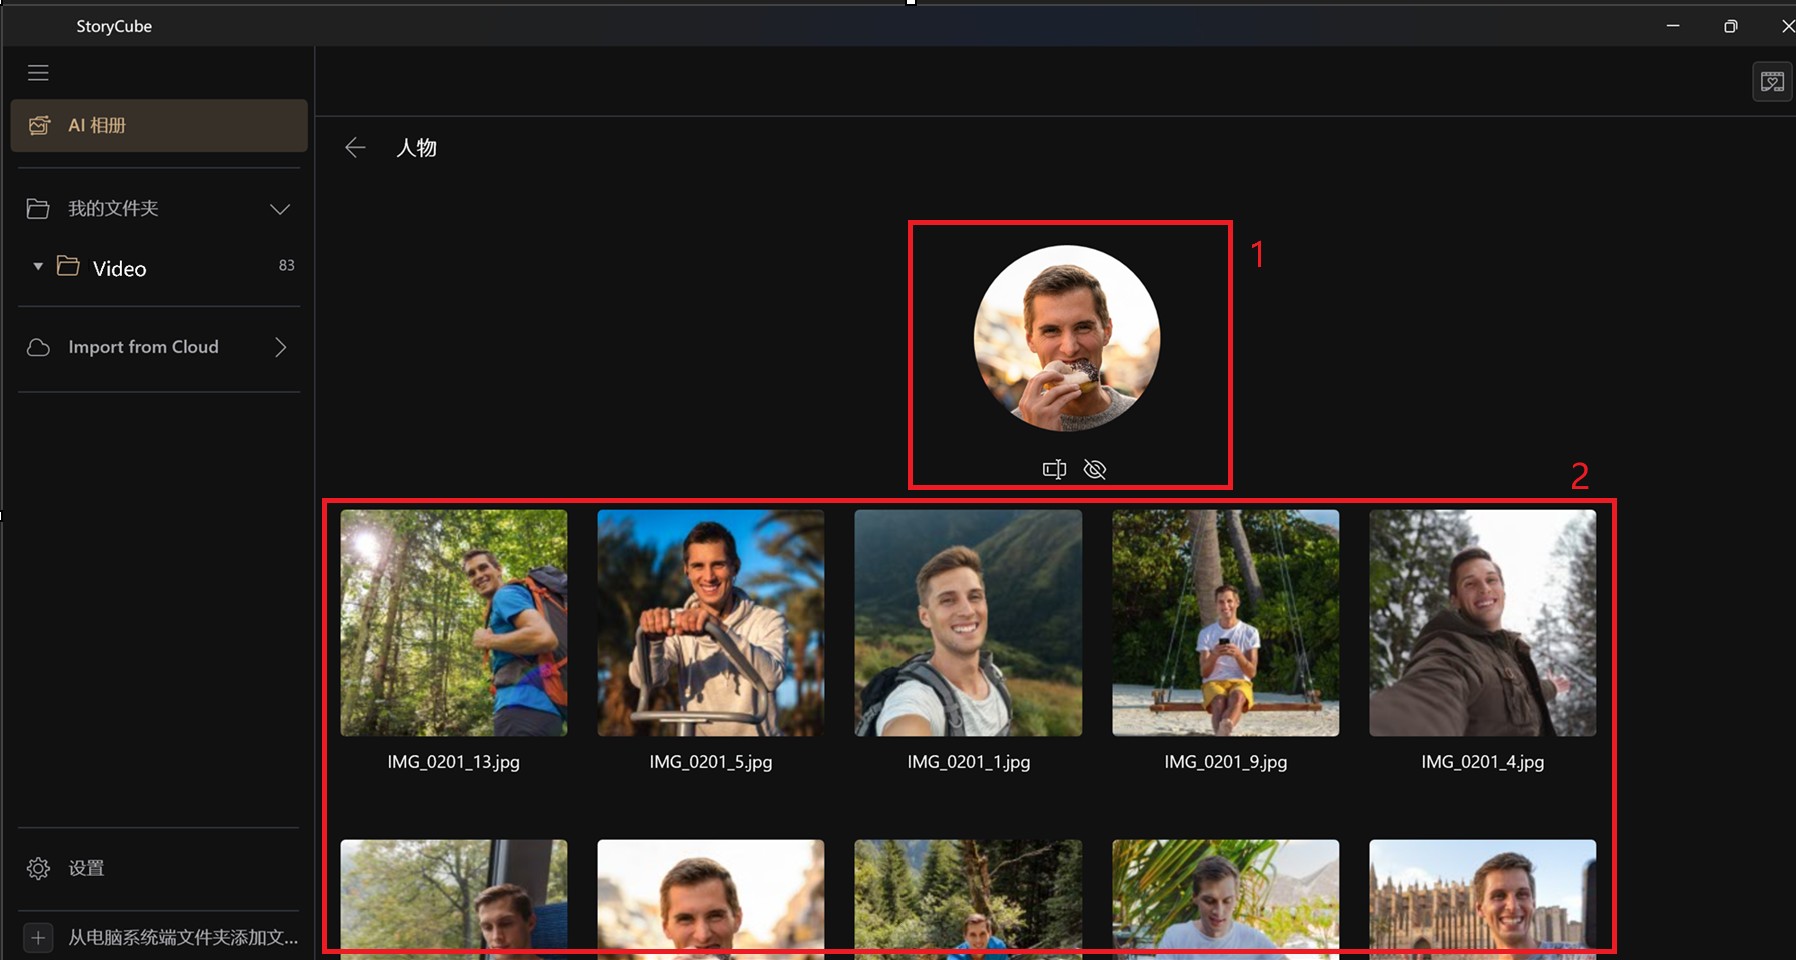The image size is (1796, 960).
Task: Open Import from Cloud
Action: tap(159, 347)
